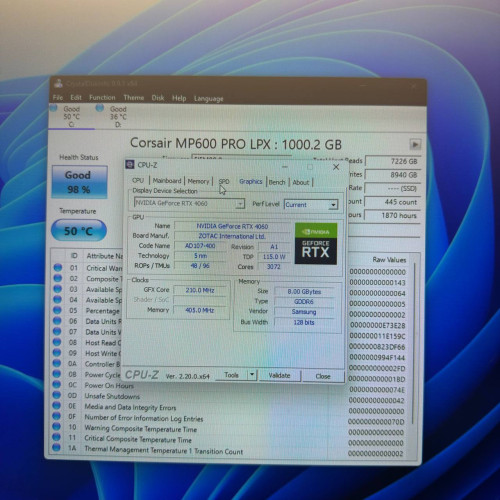500x500 pixels.
Task: Click the status icon for Unsafe Shutdowns row
Action: pyautogui.click(x=57, y=395)
